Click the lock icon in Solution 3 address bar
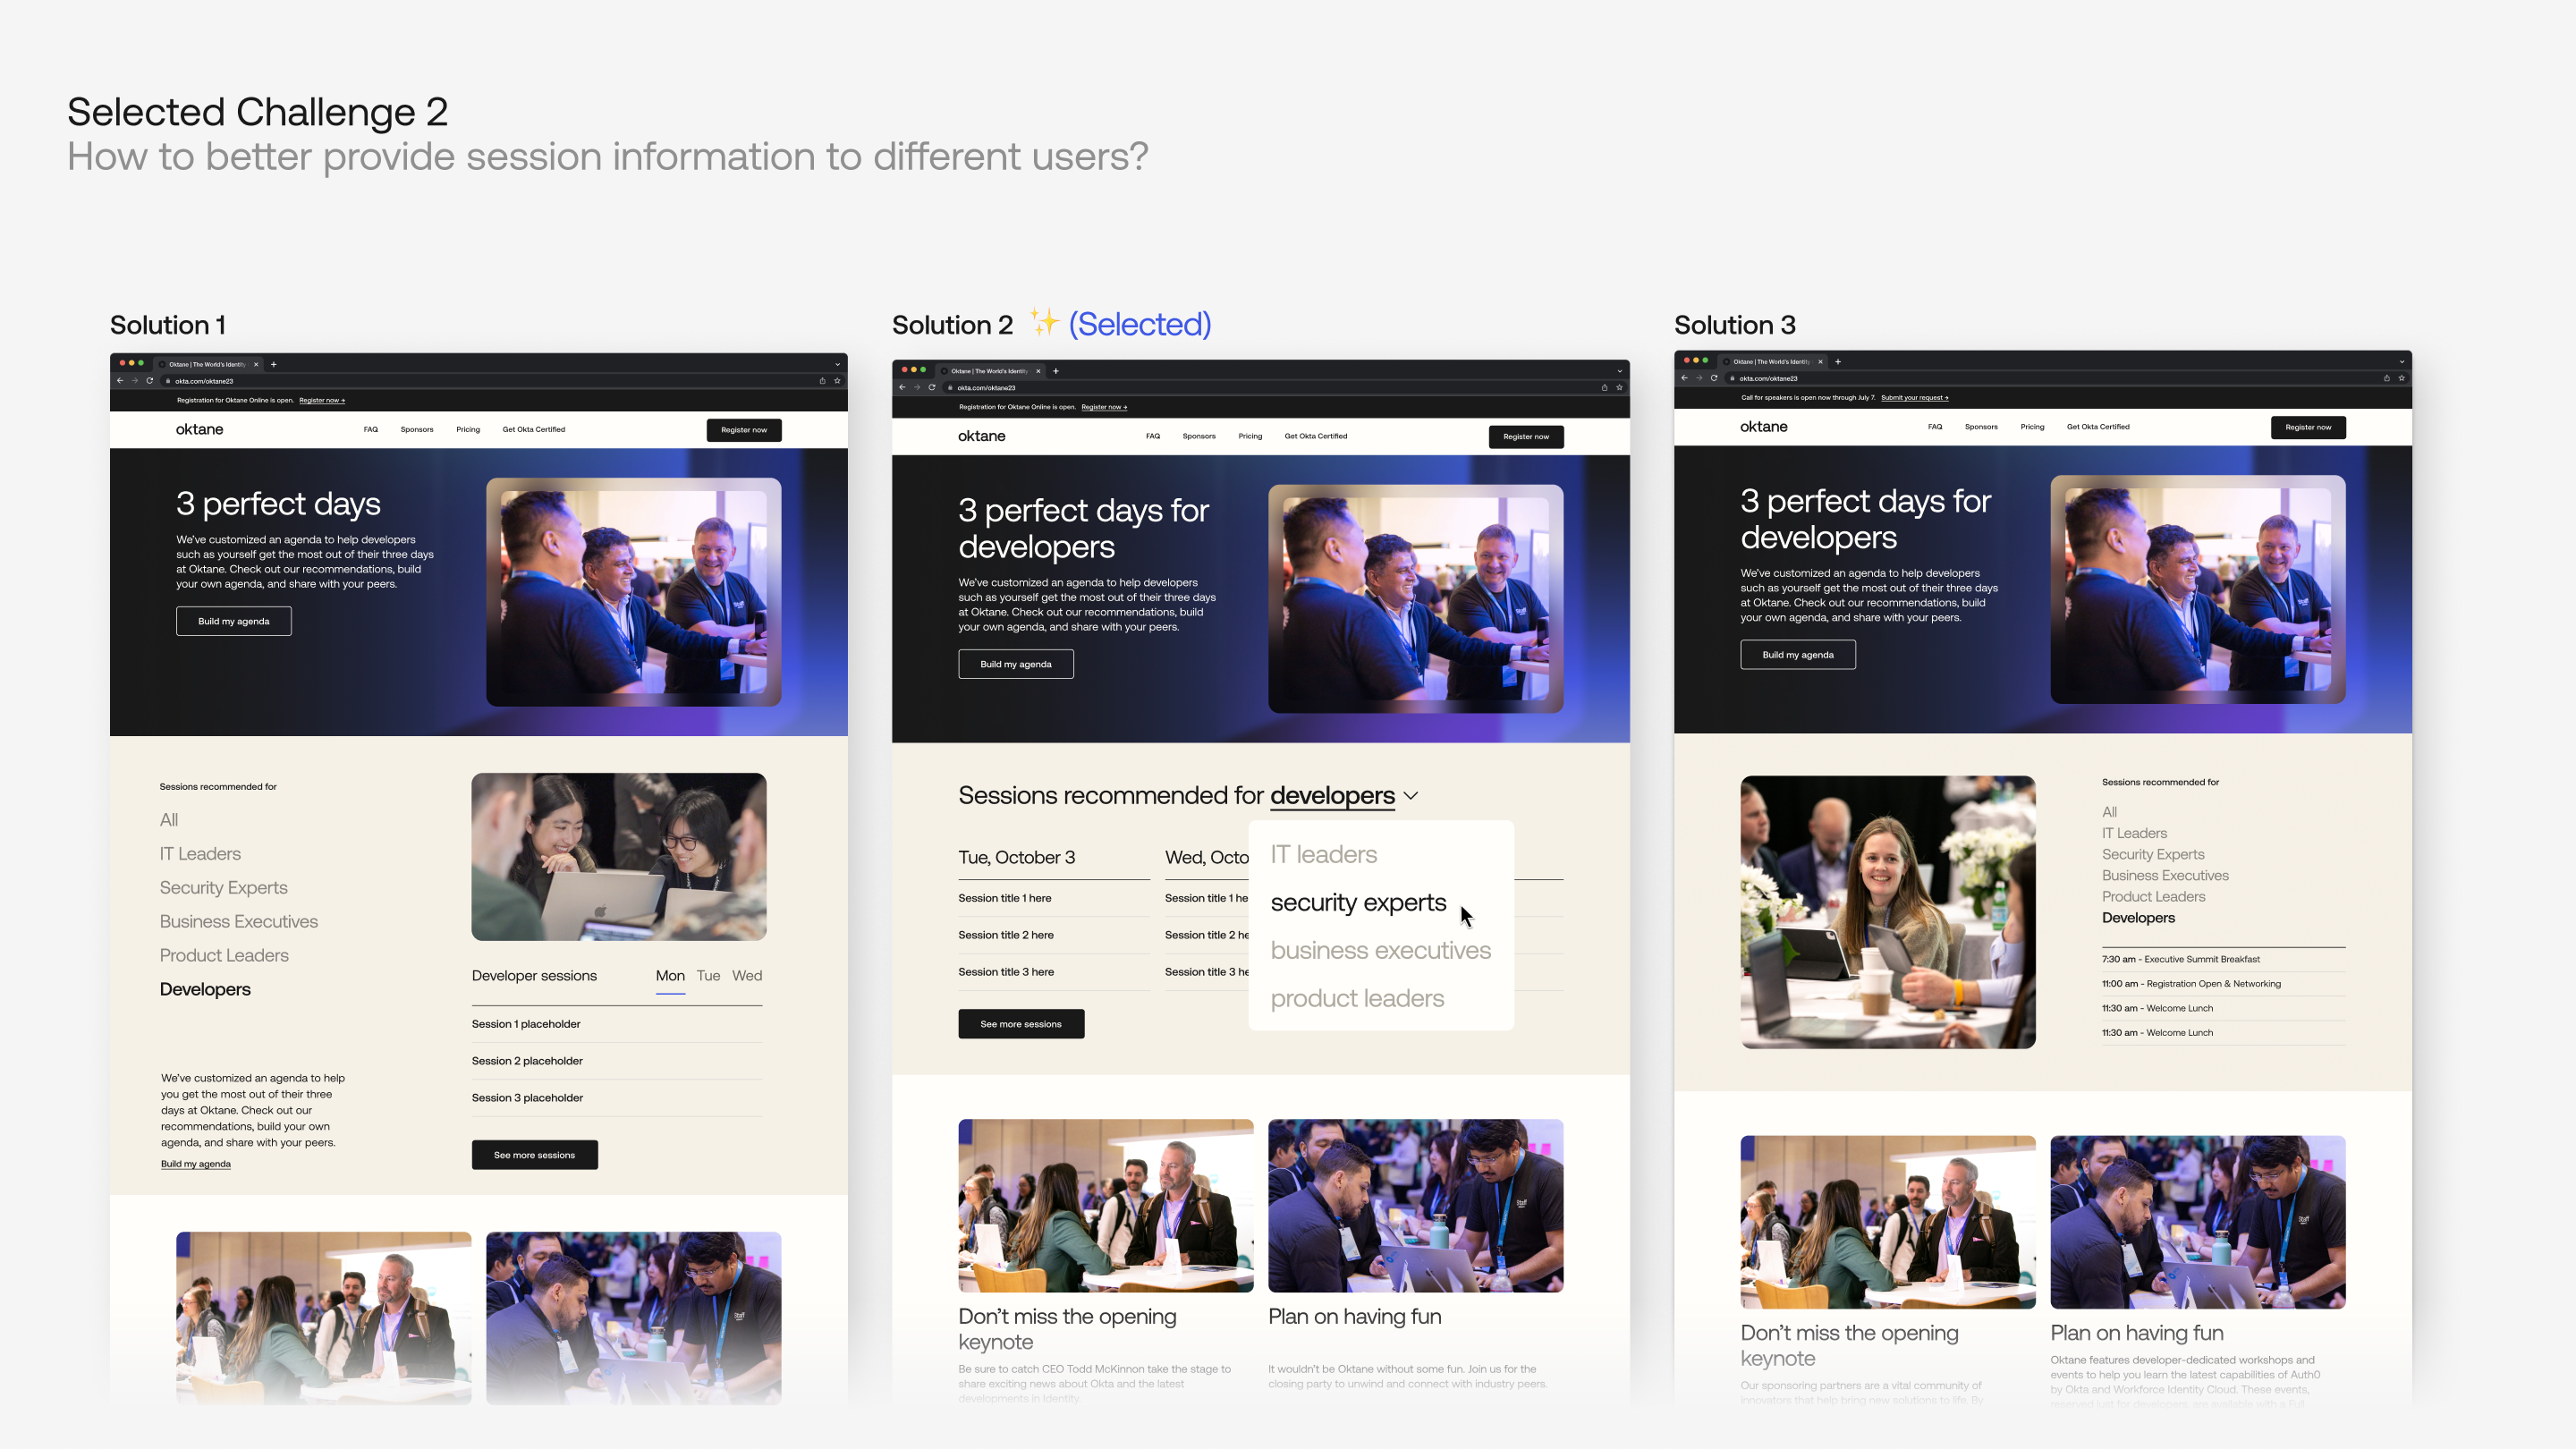 pyautogui.click(x=1732, y=378)
